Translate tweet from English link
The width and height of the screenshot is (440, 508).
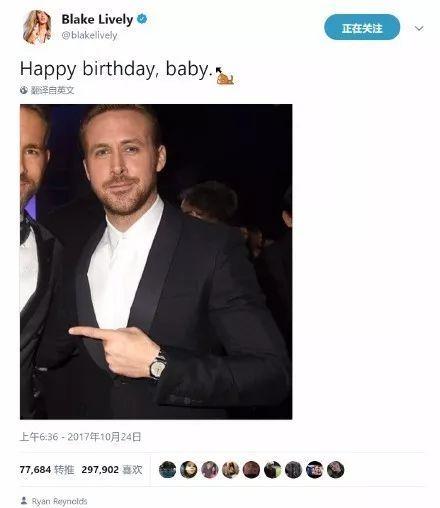pos(52,90)
